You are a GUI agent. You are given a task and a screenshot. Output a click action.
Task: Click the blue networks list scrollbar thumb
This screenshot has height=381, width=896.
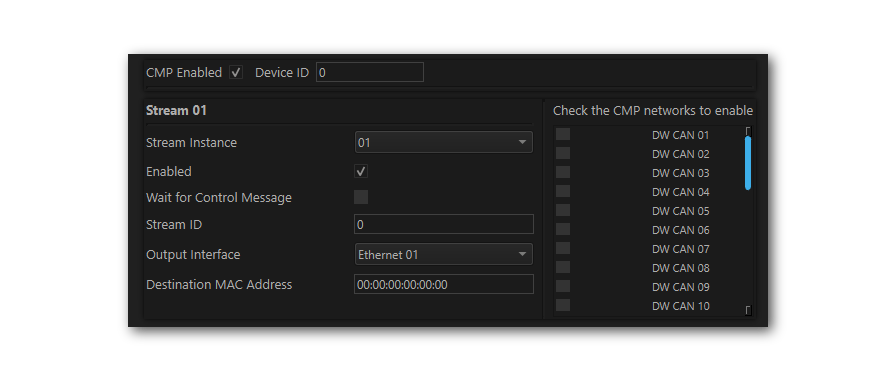click(x=748, y=163)
